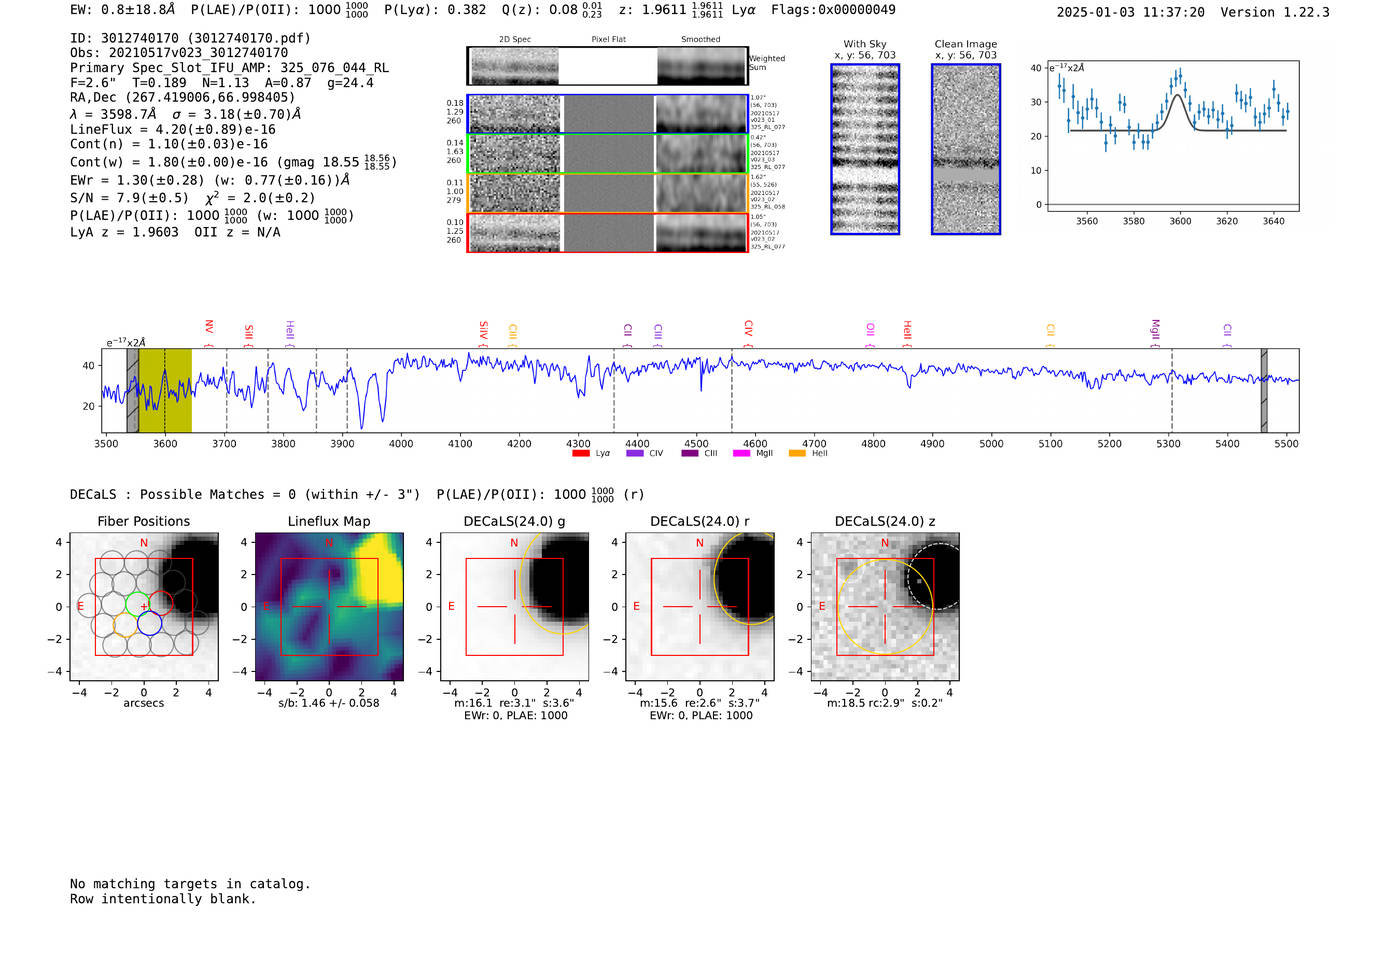Image resolution: width=1400 pixels, height=953 pixels.
Task: Select the red SiIV line marker
Action: click(483, 333)
